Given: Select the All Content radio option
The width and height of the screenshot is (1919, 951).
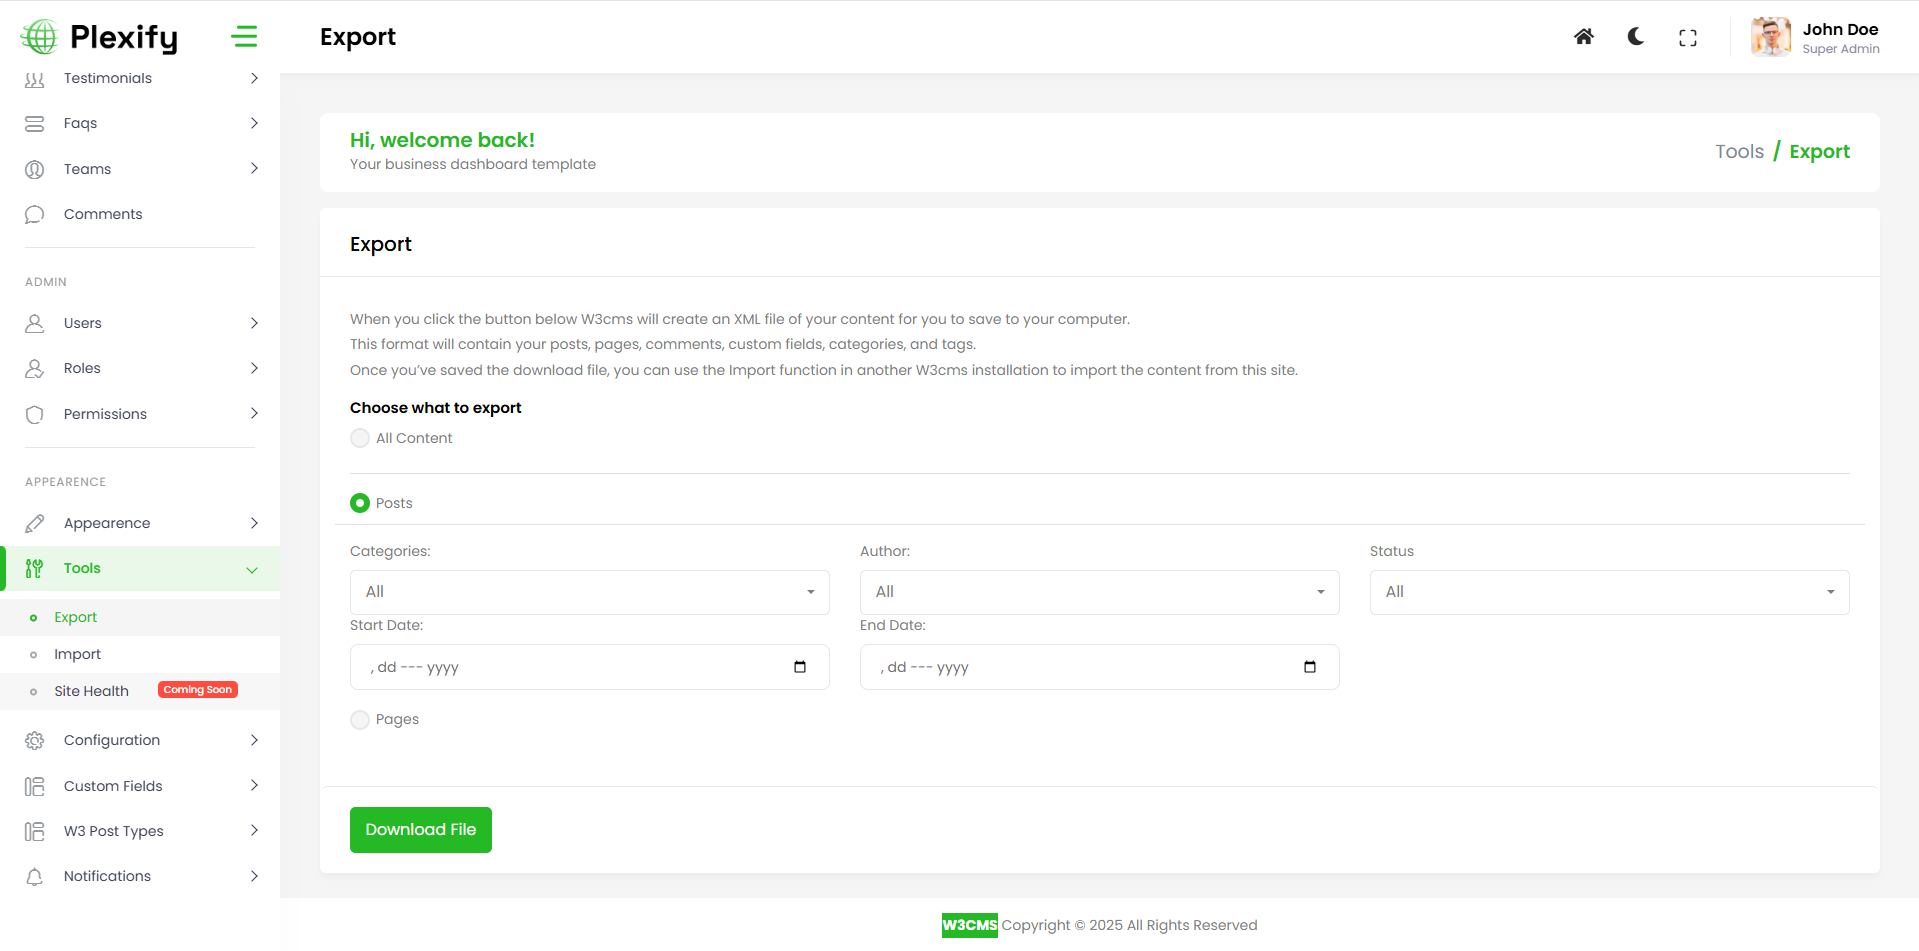Looking at the screenshot, I should click(360, 438).
